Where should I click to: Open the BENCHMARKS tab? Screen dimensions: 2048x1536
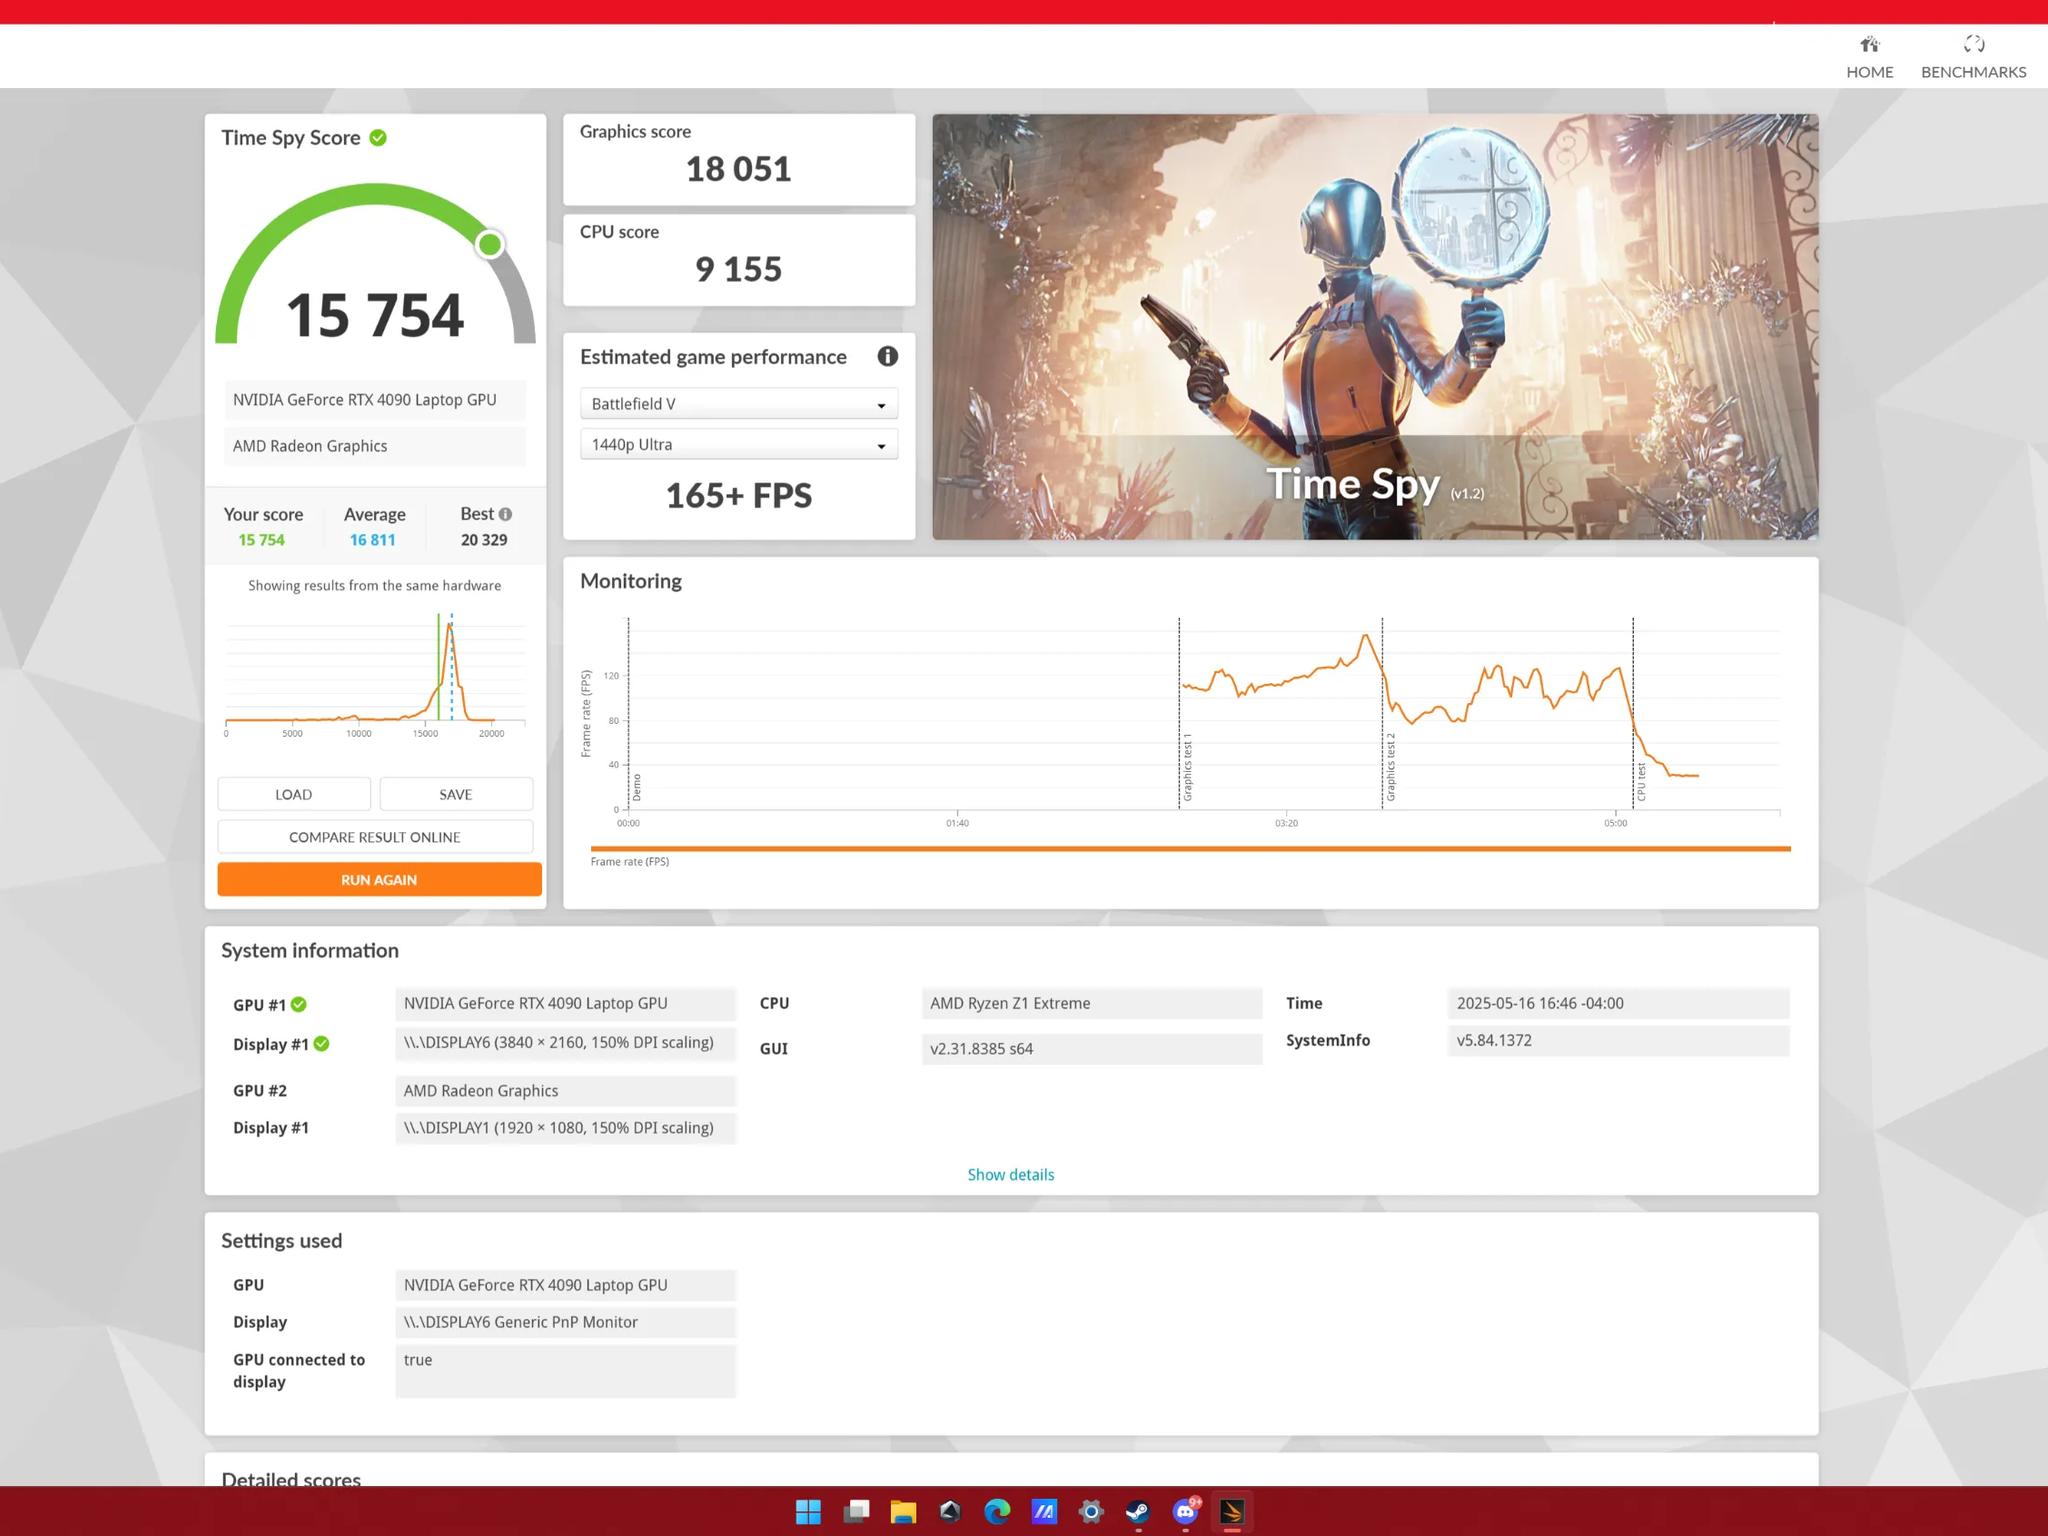click(x=1973, y=57)
